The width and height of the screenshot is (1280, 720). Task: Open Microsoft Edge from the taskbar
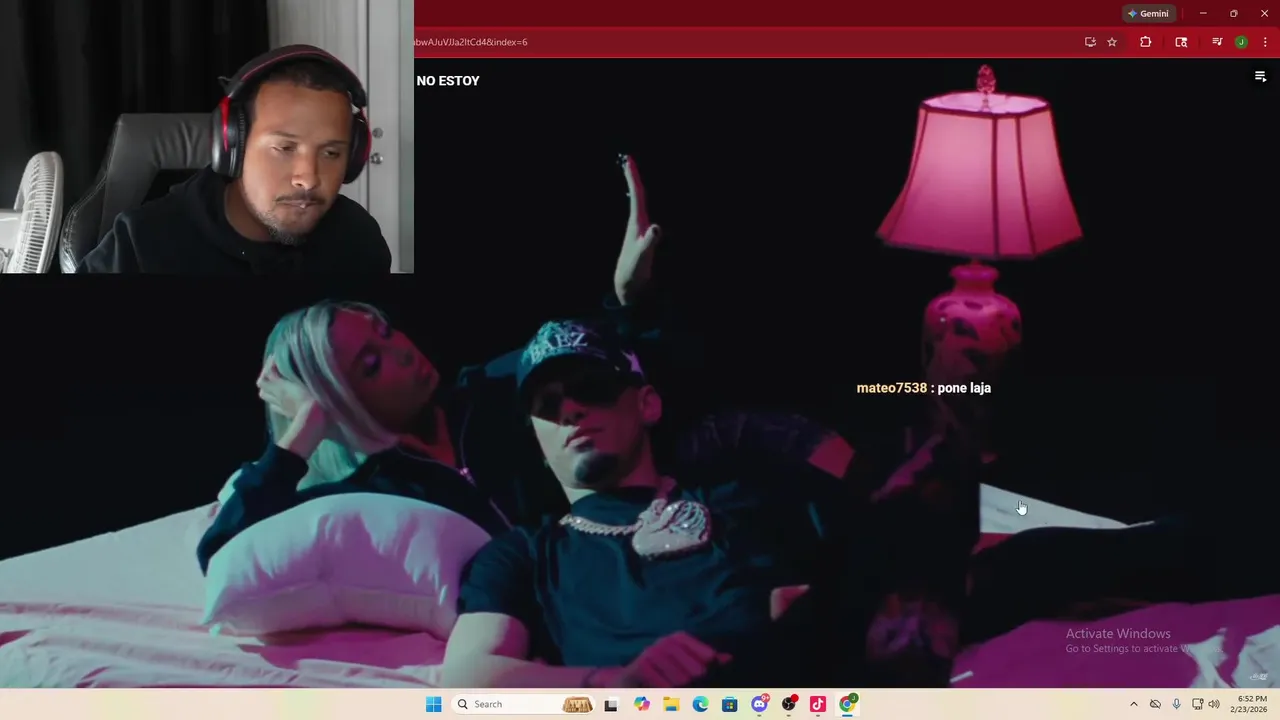(700, 704)
